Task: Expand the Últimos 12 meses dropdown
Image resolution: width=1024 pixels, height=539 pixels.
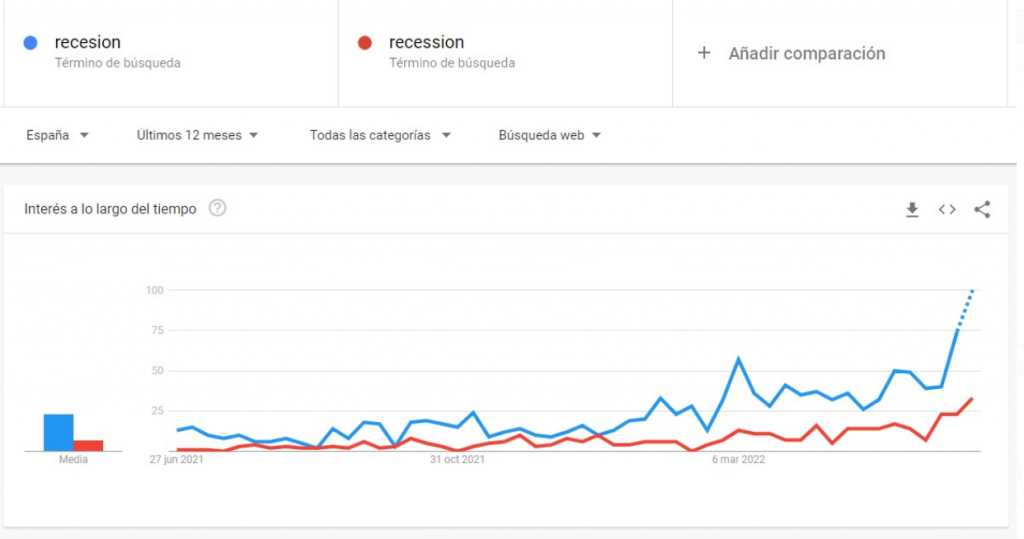Action: pos(198,135)
